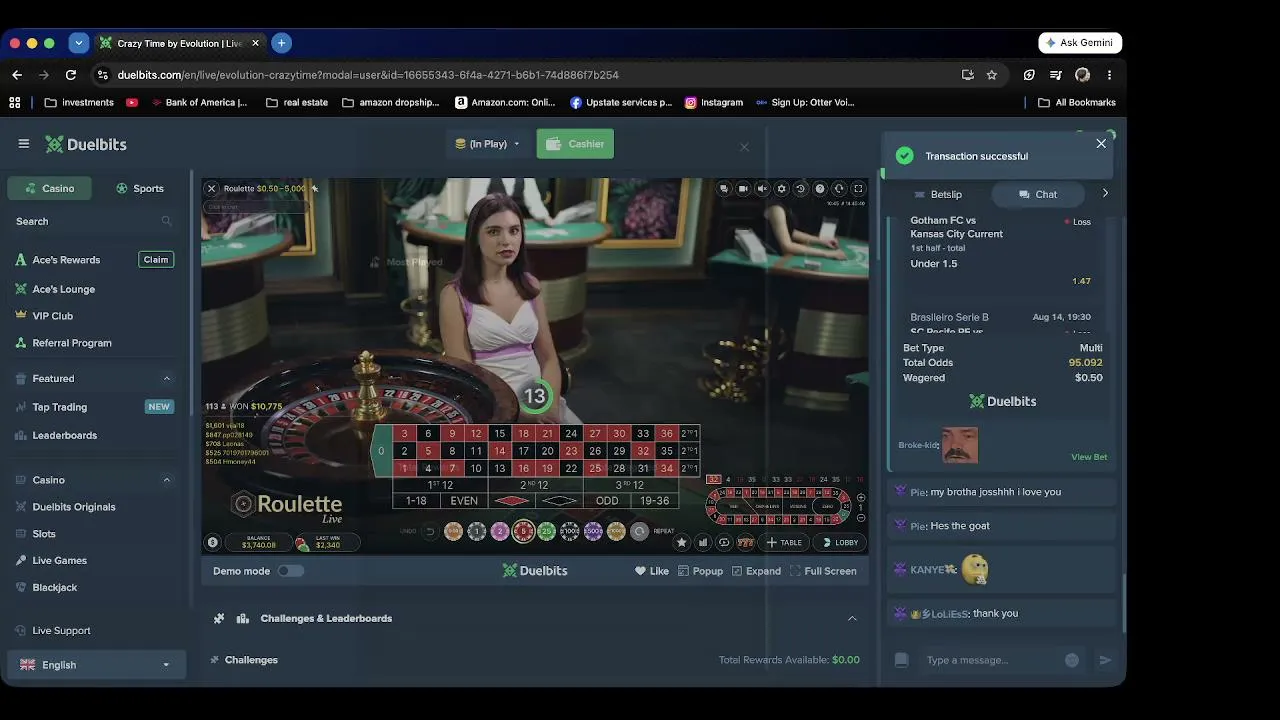Open favorite bets star icon
This screenshot has width=1280, height=720.
pyautogui.click(x=682, y=542)
